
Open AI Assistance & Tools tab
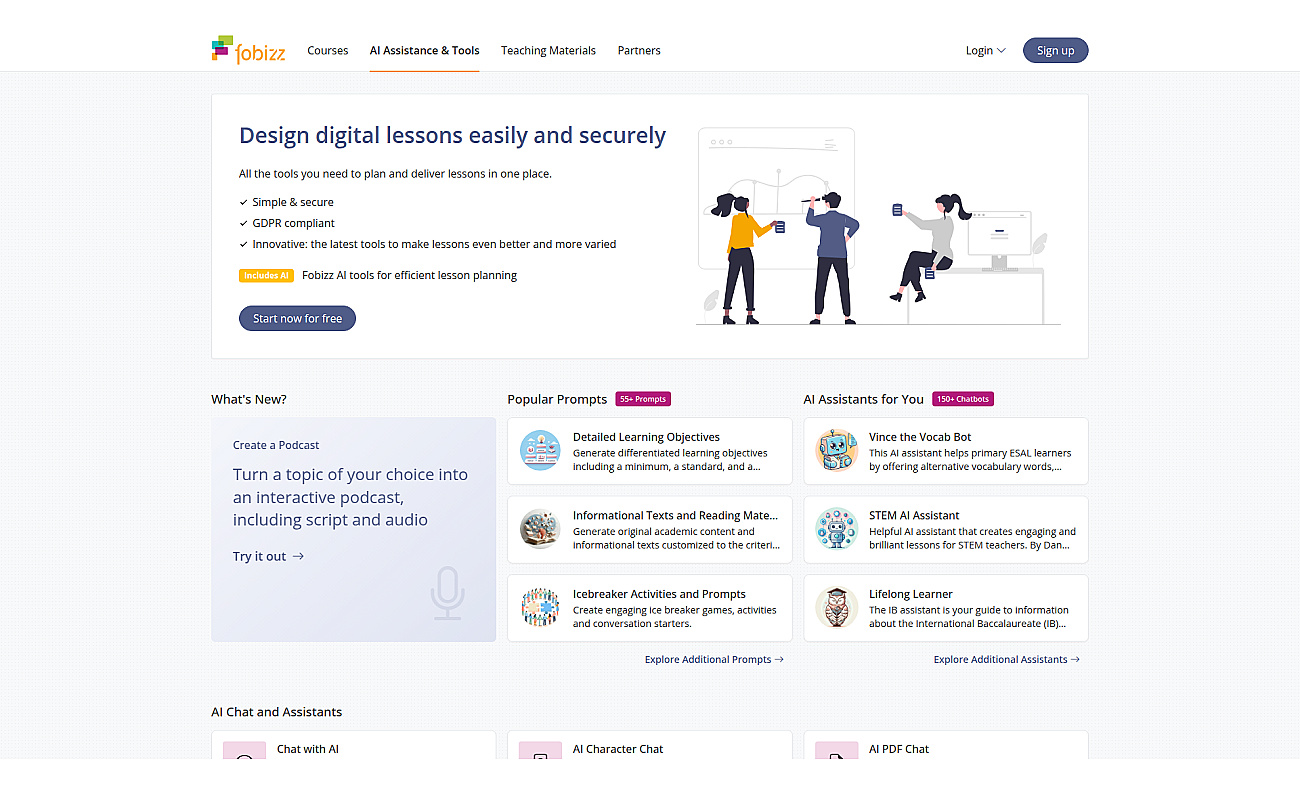(425, 50)
